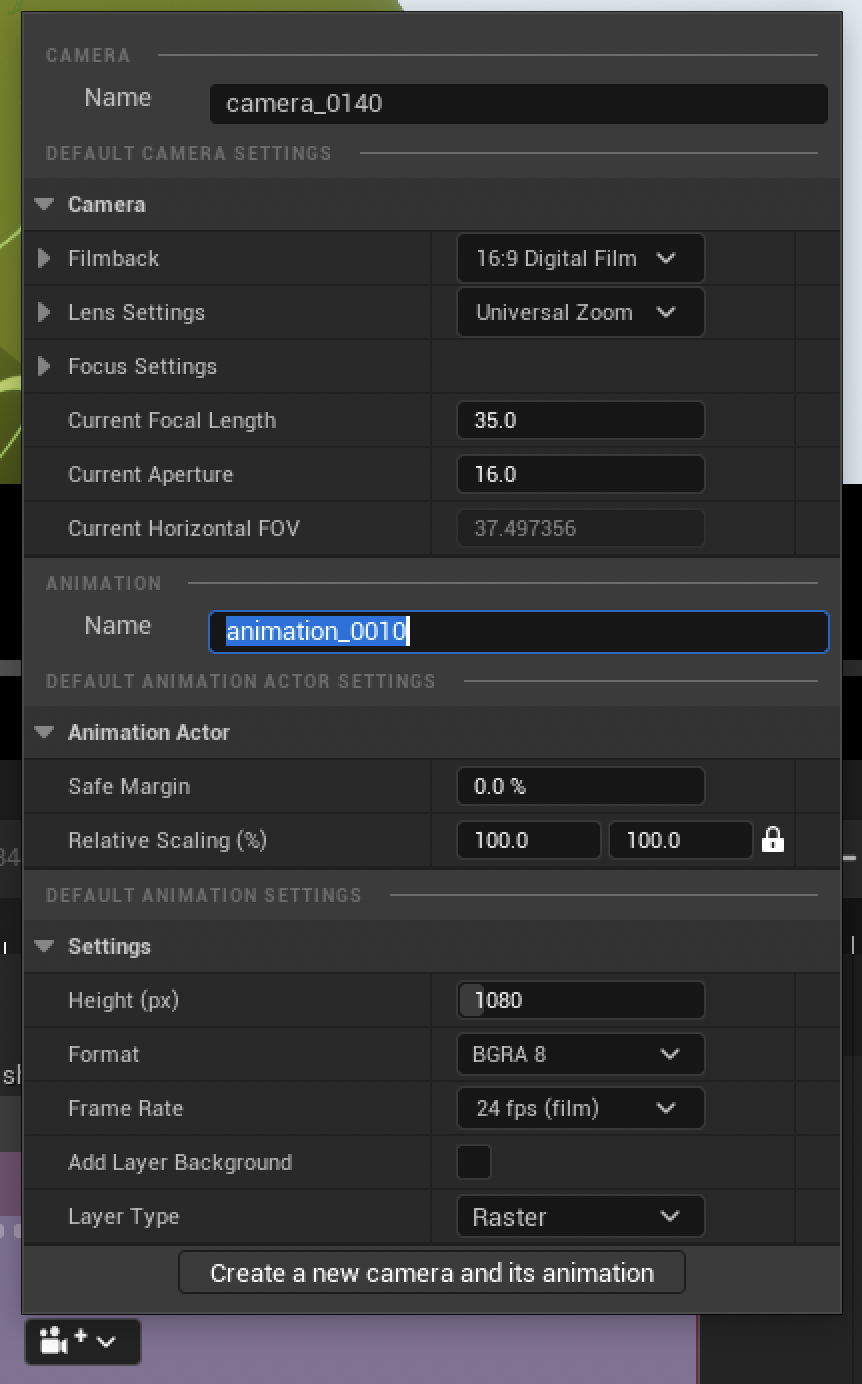Expand the Filmback settings row
Image resolution: width=862 pixels, height=1384 pixels.
(x=44, y=258)
